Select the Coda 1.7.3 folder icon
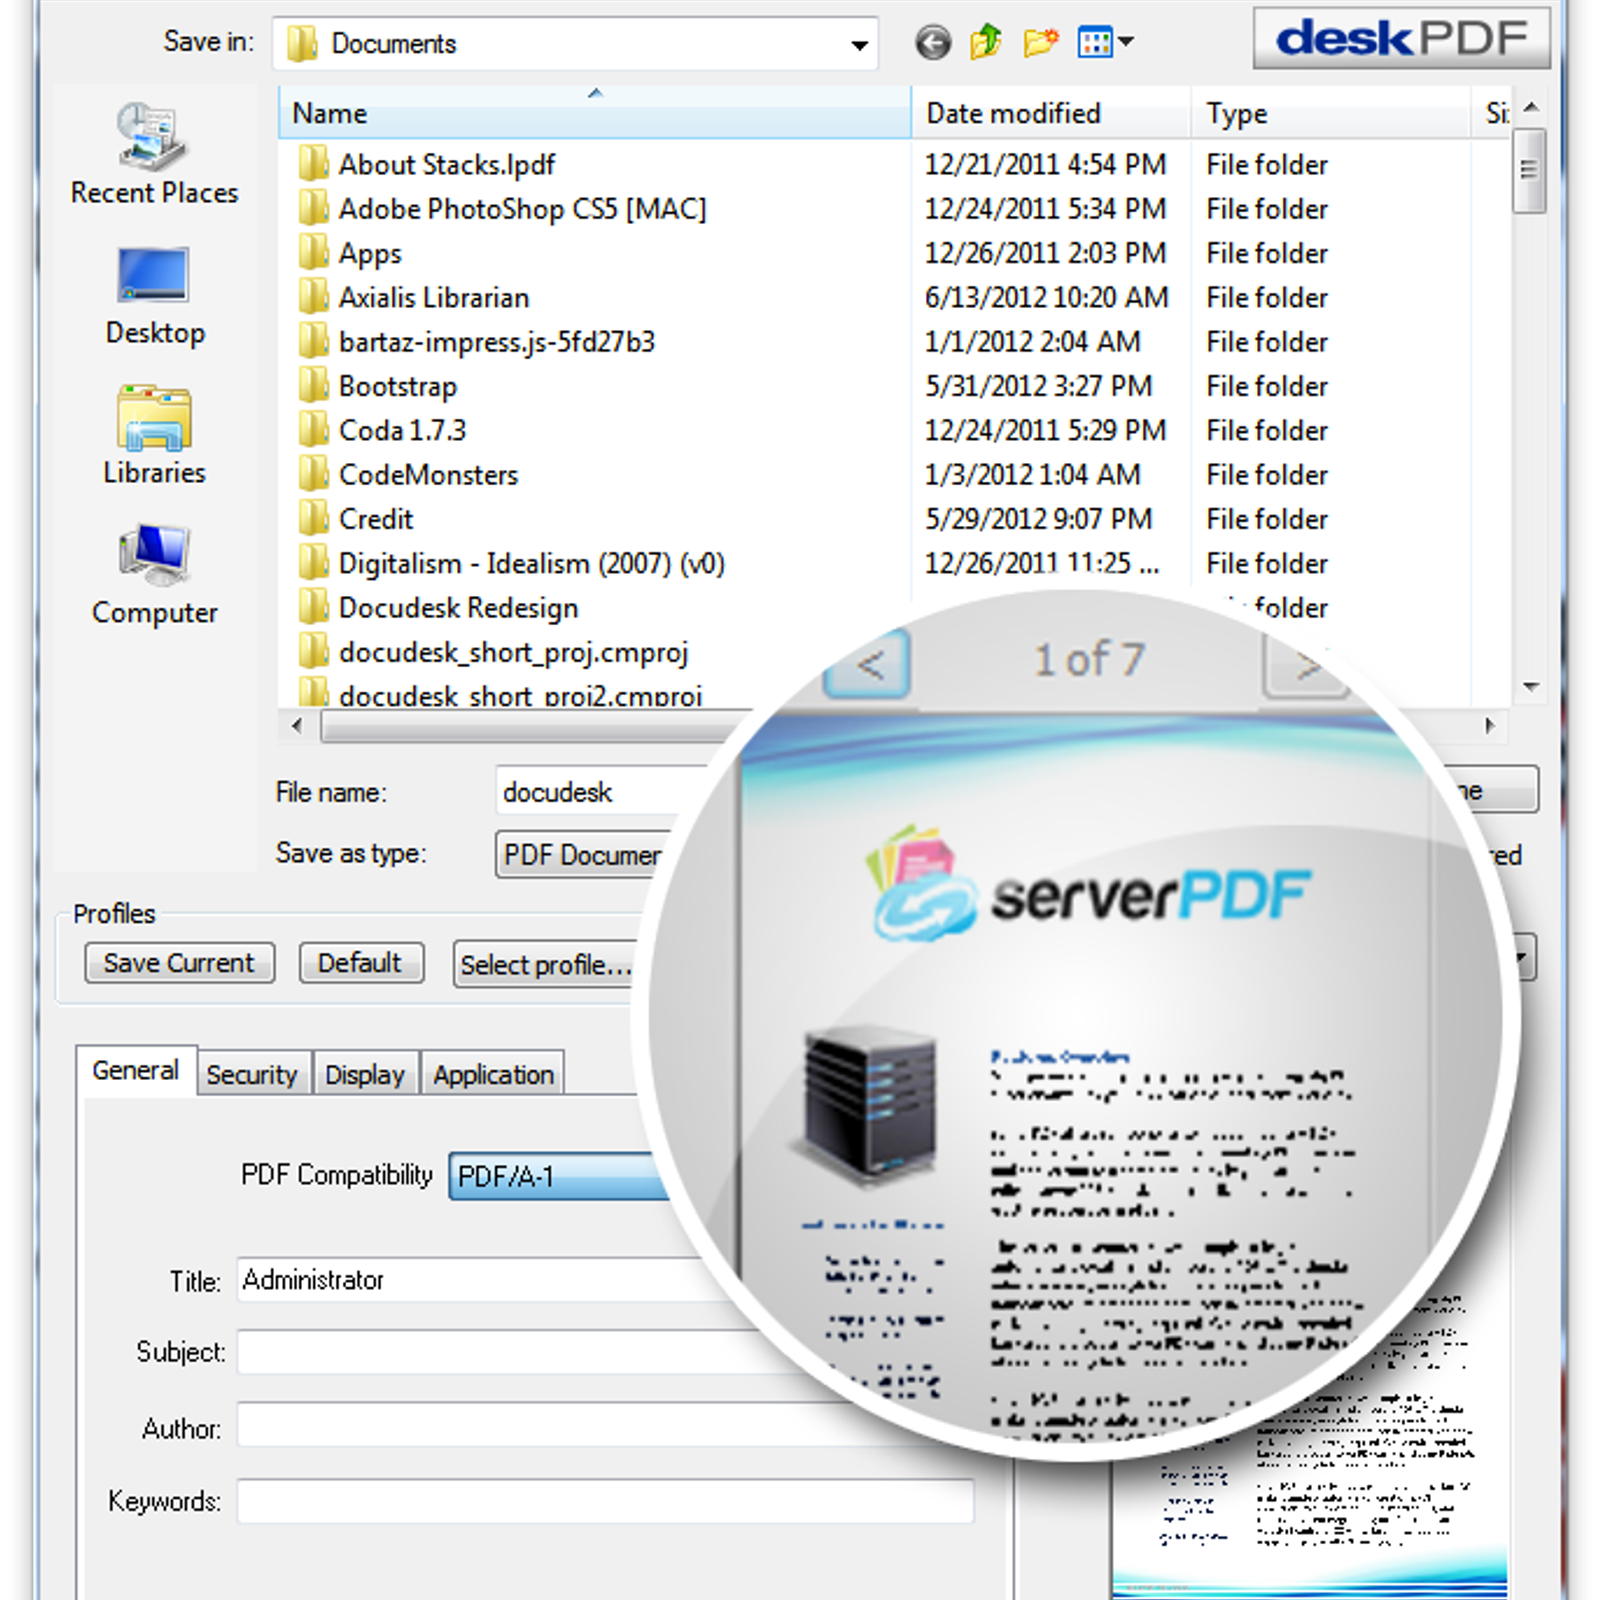 click(313, 429)
